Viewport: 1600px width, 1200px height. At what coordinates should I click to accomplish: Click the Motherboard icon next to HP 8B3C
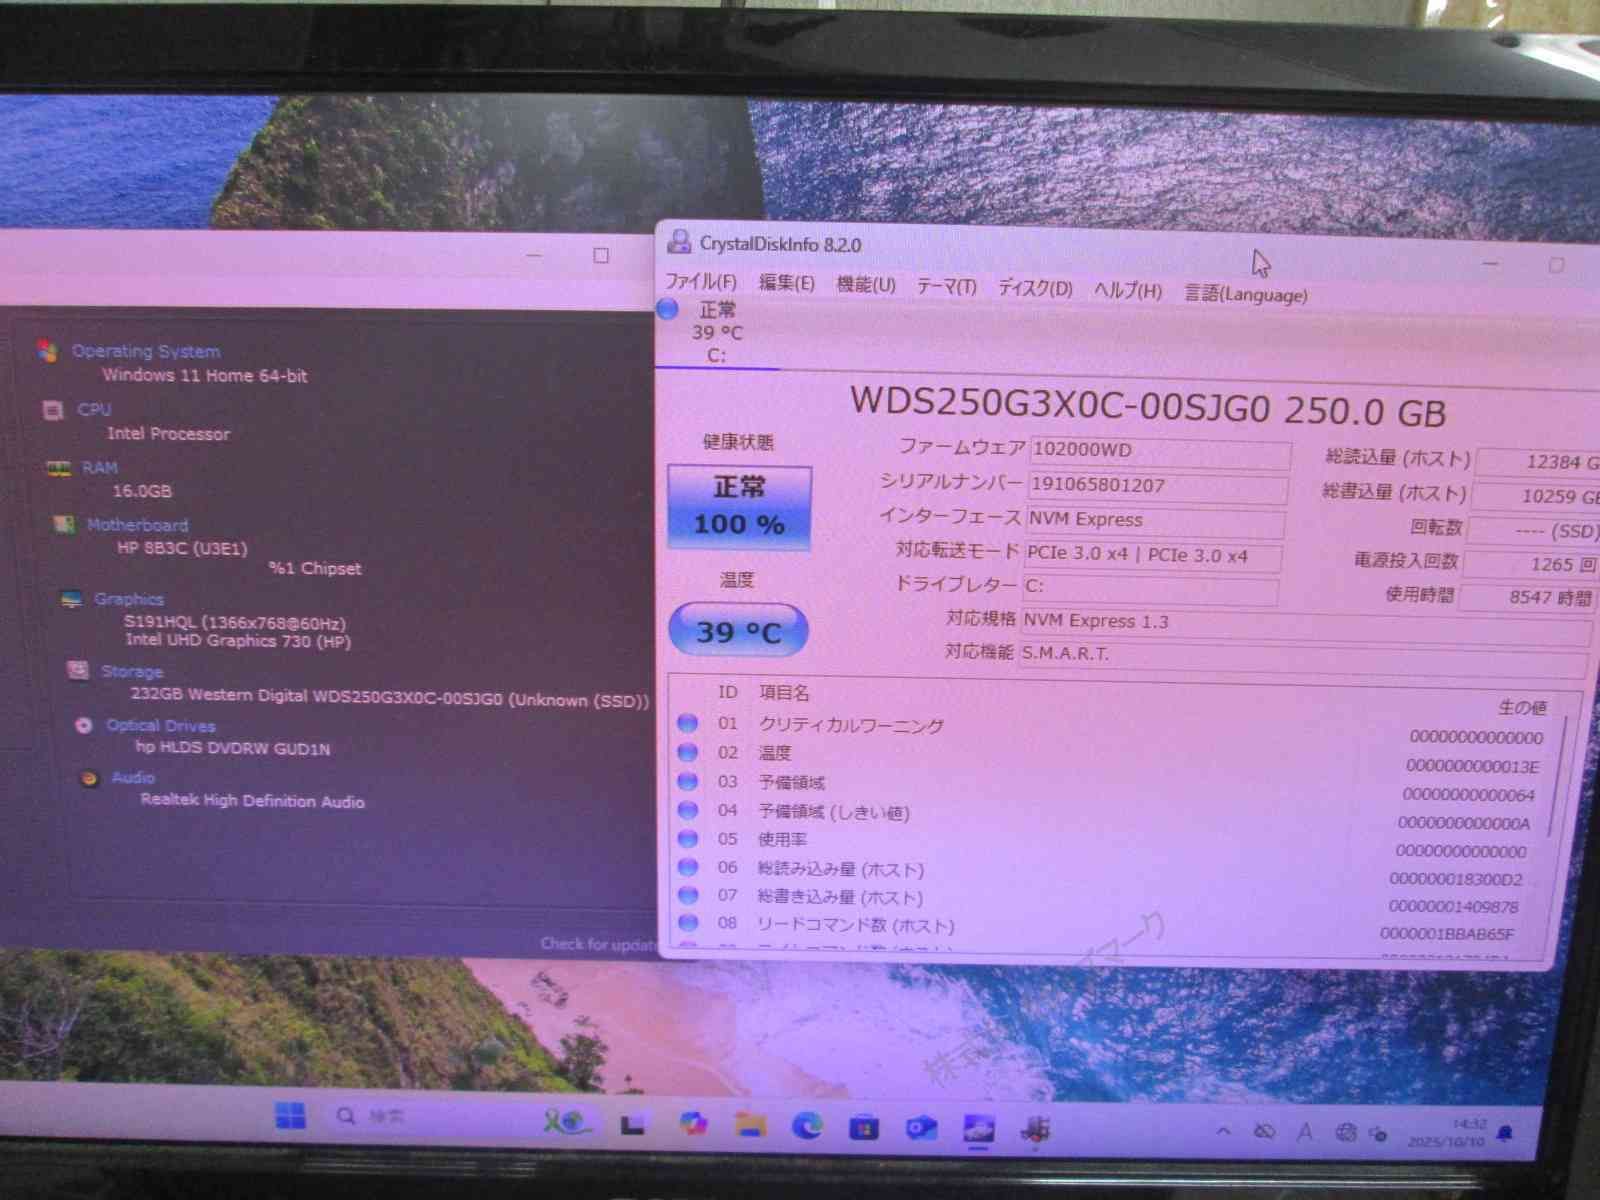tap(62, 525)
